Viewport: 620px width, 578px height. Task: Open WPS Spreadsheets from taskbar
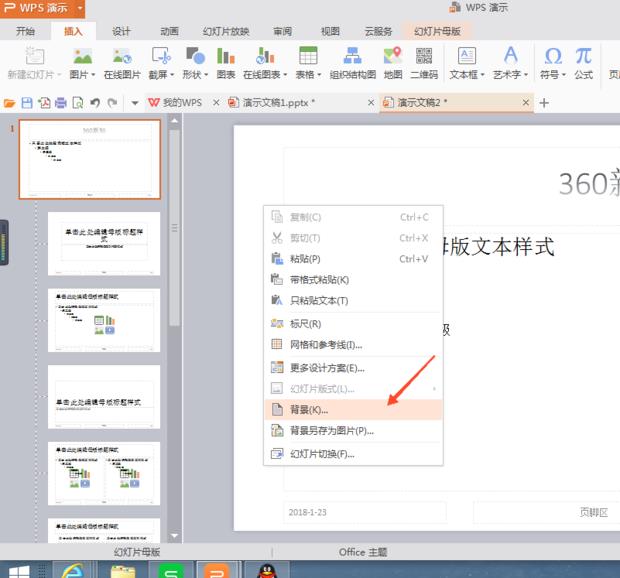point(171,570)
